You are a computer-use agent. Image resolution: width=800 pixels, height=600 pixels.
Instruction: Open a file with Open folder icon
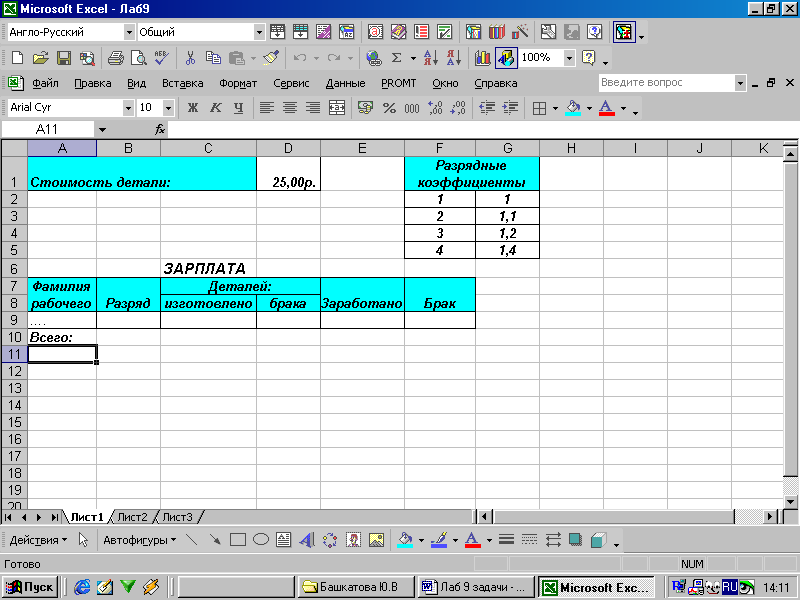[40, 58]
